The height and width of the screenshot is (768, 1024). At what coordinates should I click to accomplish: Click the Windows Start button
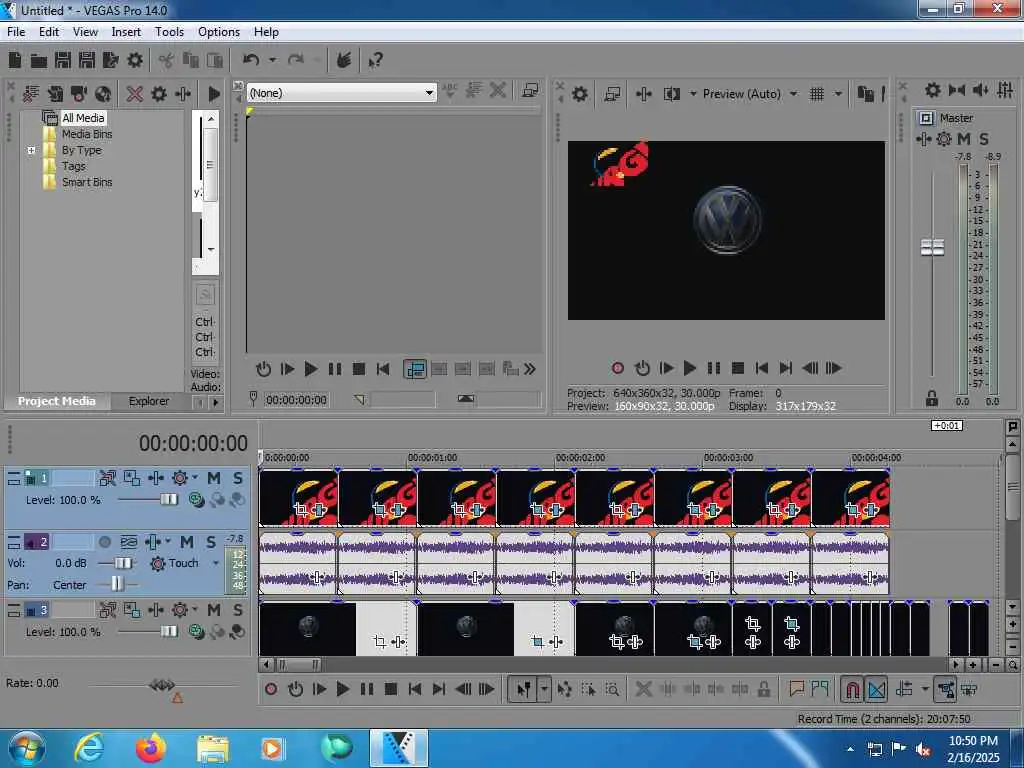(27, 748)
